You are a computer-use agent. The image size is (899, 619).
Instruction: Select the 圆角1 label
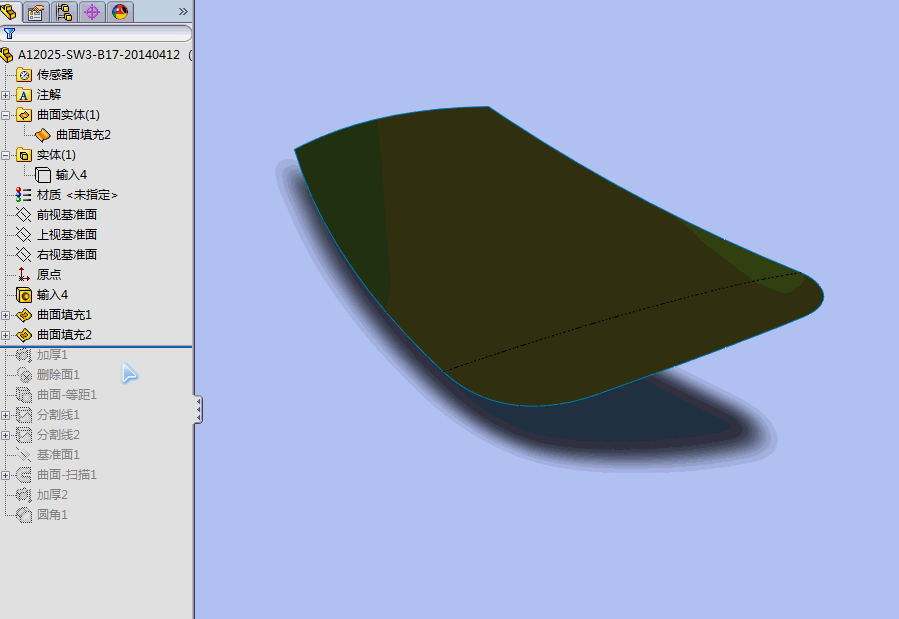point(52,515)
